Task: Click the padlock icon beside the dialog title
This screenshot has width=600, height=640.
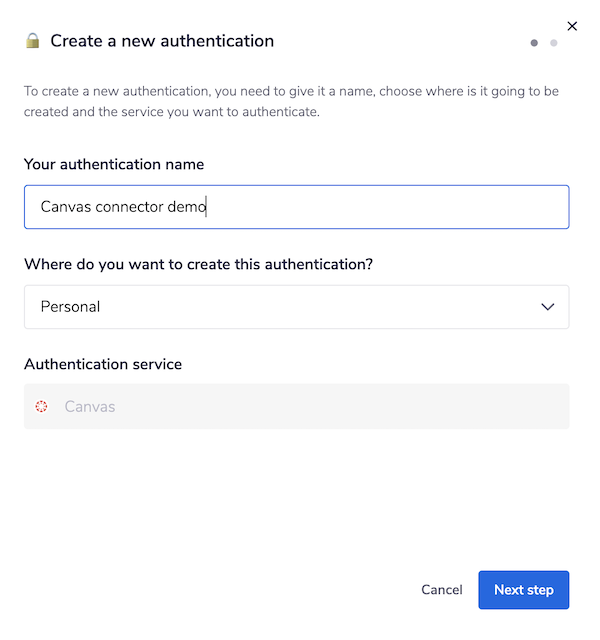Action: pyautogui.click(x=33, y=41)
